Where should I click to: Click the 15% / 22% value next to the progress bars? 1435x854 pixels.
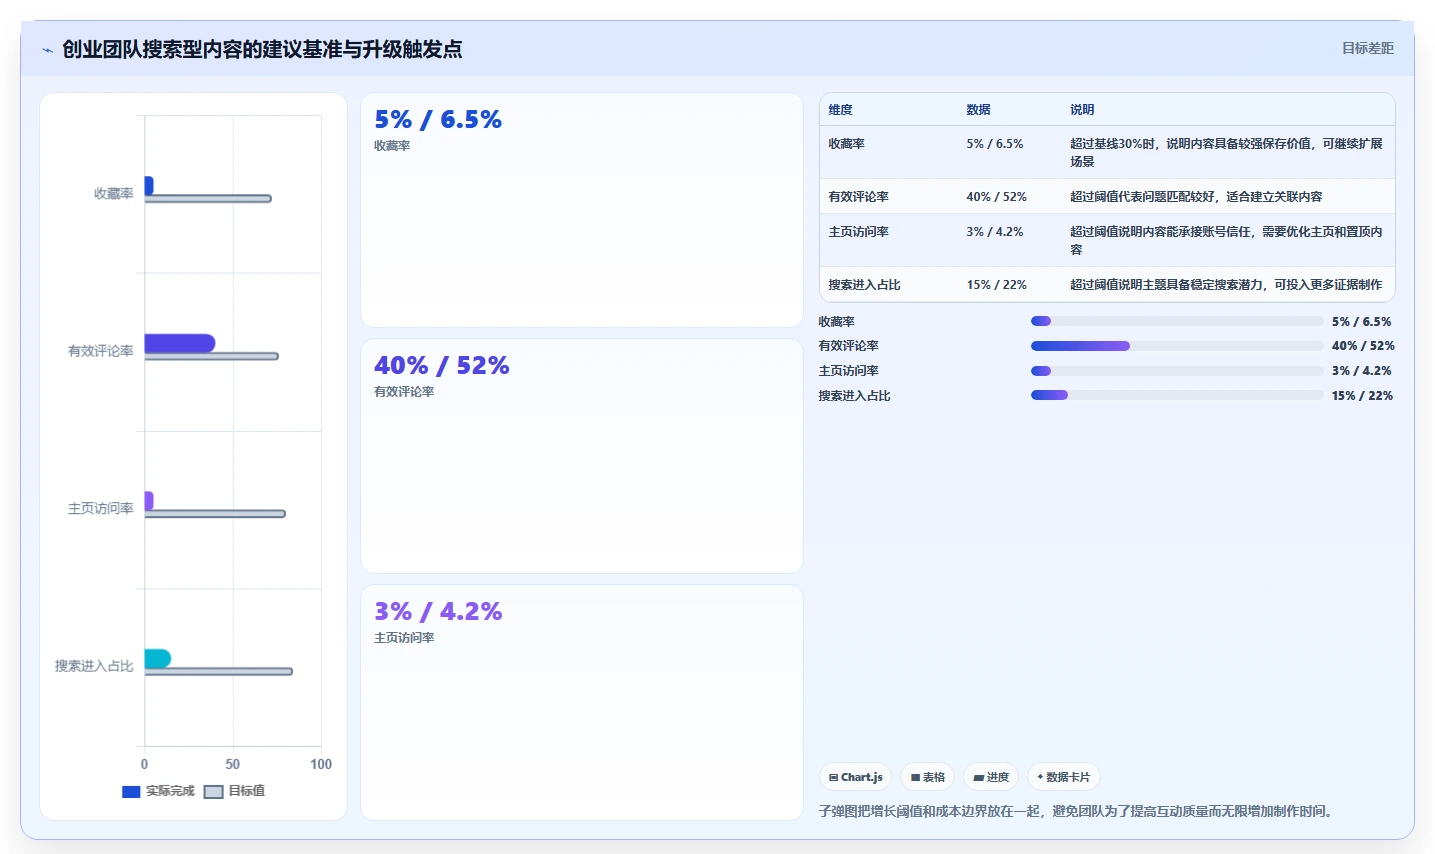1362,396
